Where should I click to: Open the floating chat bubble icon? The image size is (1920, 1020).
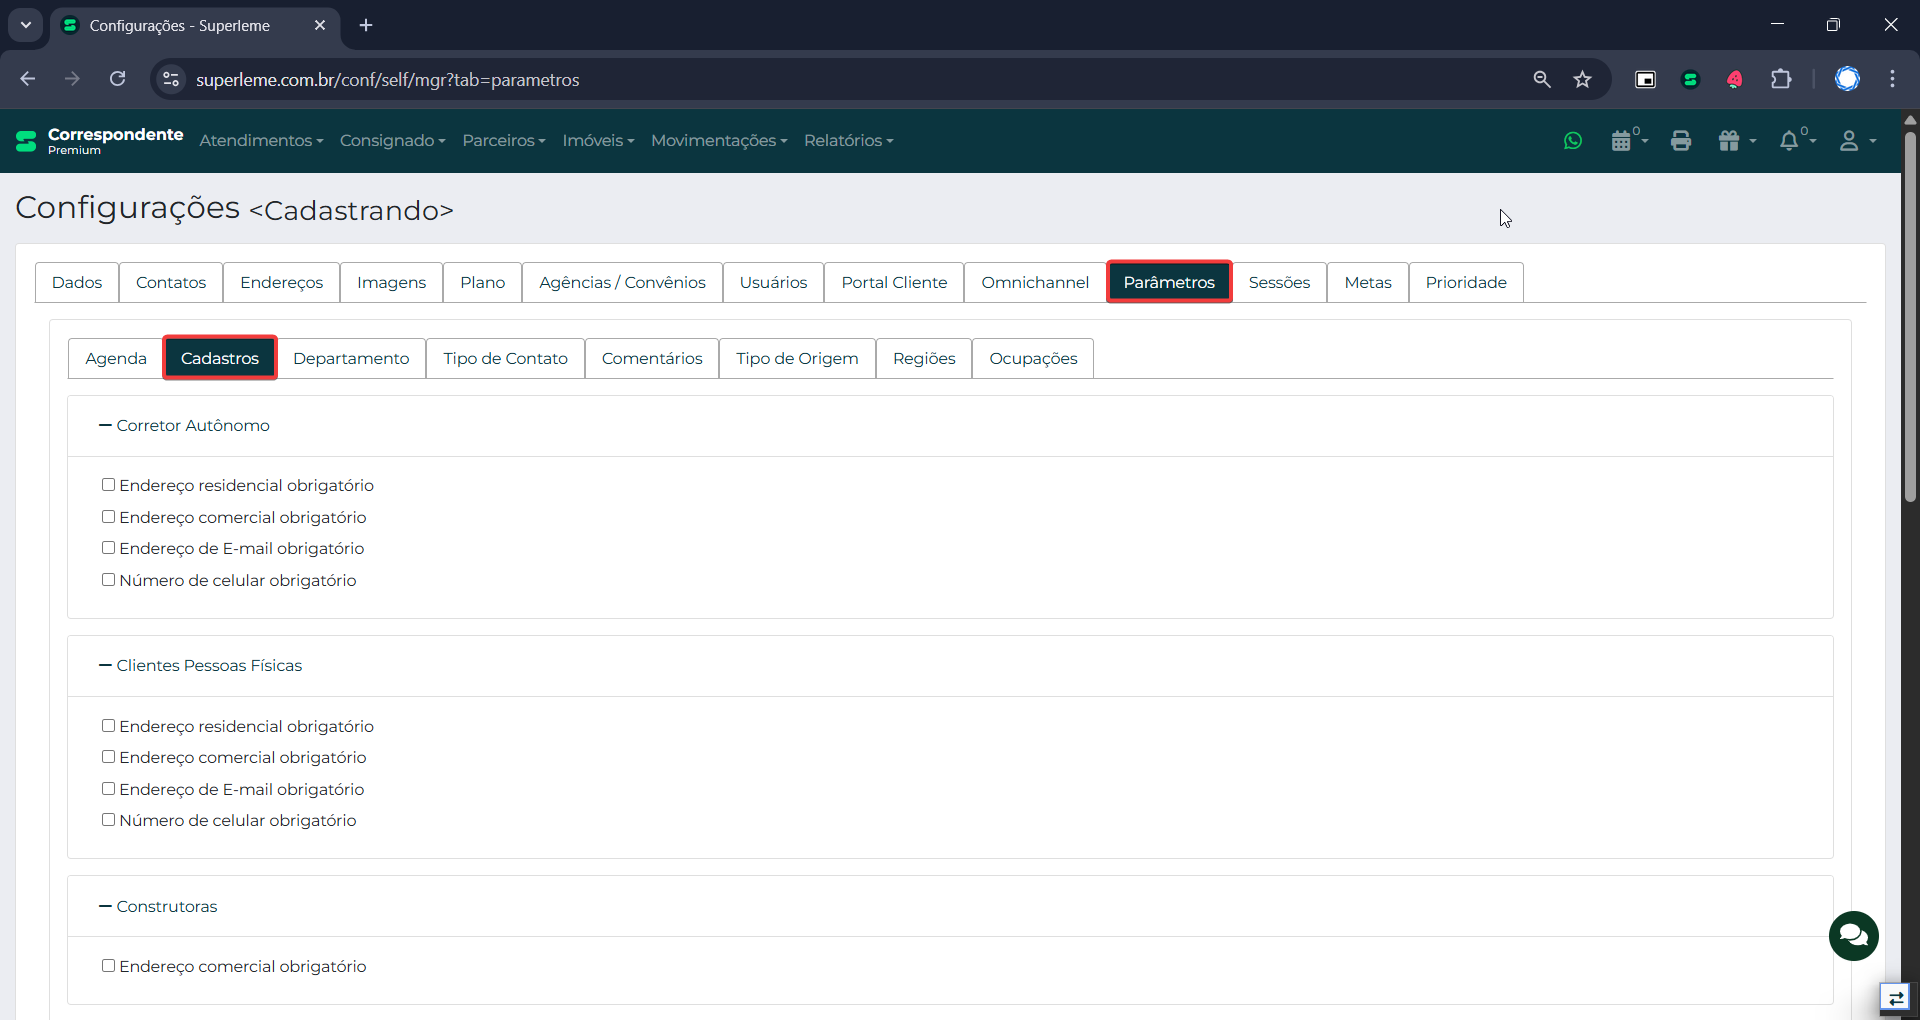coord(1853,935)
